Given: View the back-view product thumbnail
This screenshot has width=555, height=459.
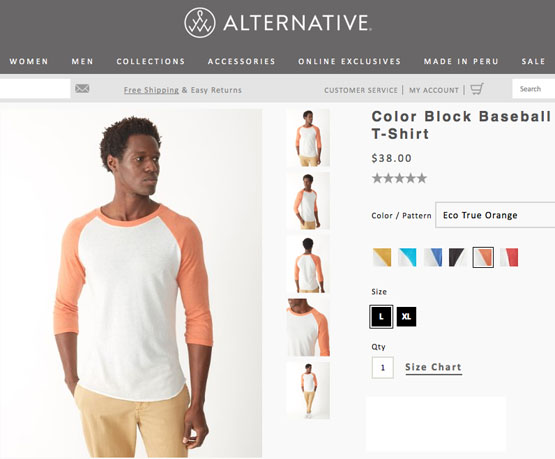Looking at the screenshot, I should (x=308, y=264).
